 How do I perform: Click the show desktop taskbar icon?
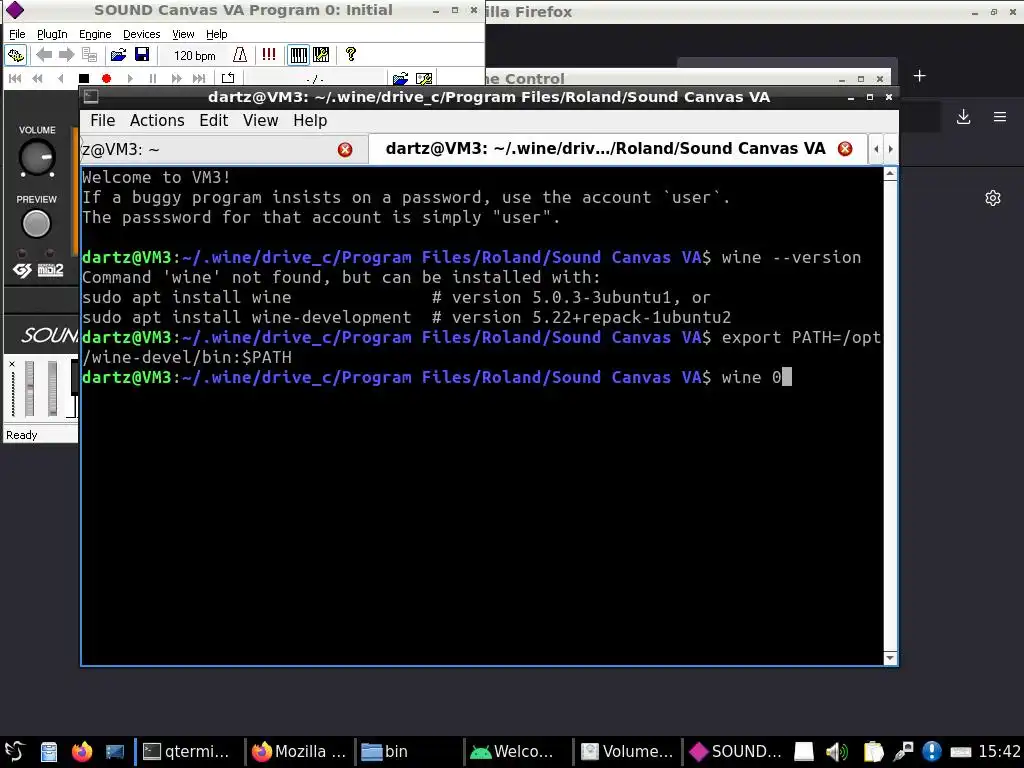pos(115,752)
